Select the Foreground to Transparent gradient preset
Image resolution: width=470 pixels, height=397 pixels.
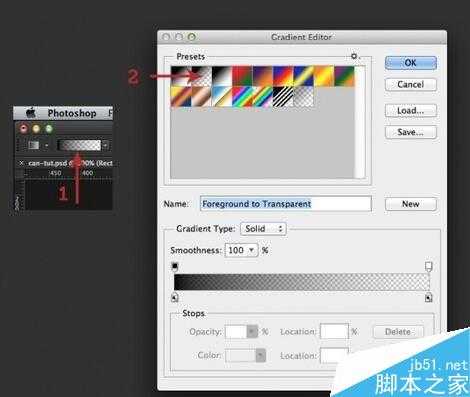(x=202, y=76)
